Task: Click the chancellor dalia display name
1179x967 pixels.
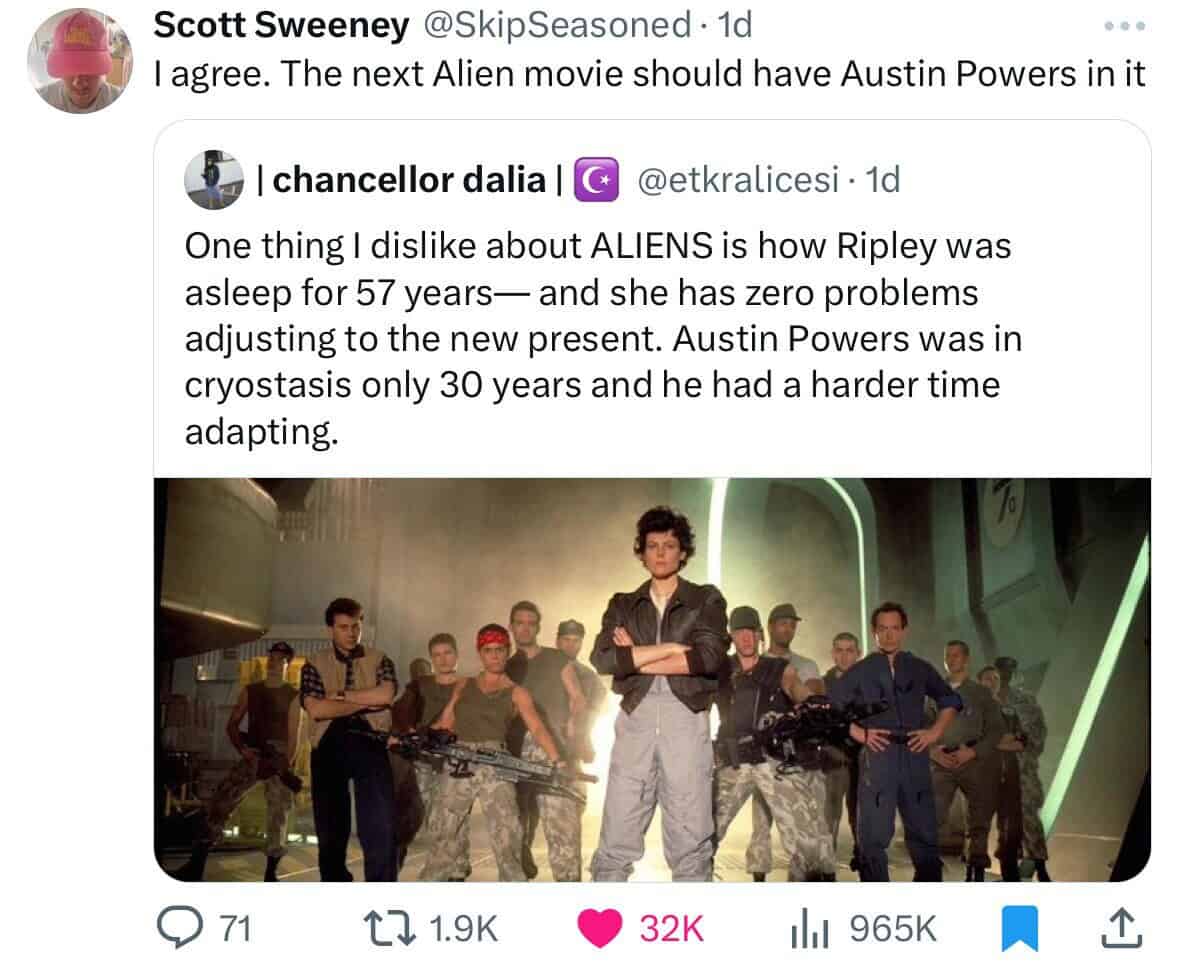Action: (409, 180)
